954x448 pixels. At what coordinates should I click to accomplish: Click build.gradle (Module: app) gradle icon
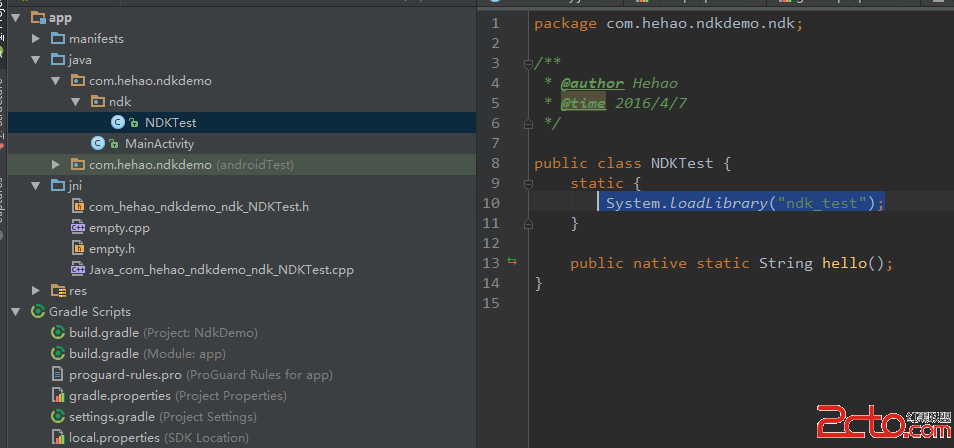[x=58, y=353]
